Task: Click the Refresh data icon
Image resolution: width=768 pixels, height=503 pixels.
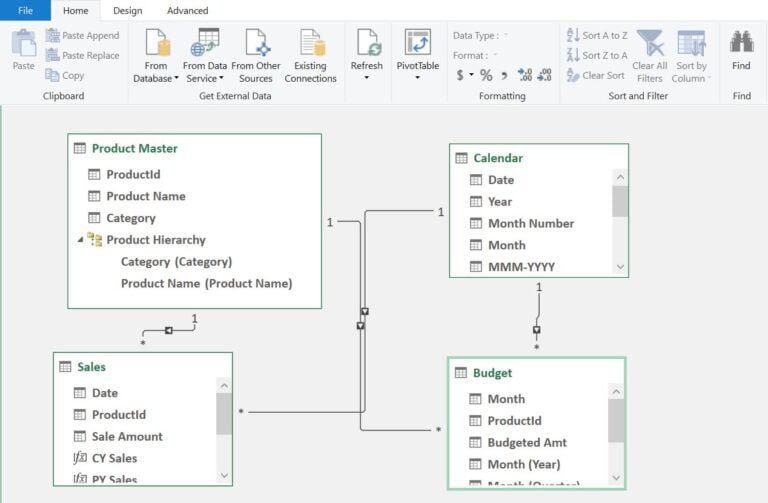Action: [x=367, y=44]
